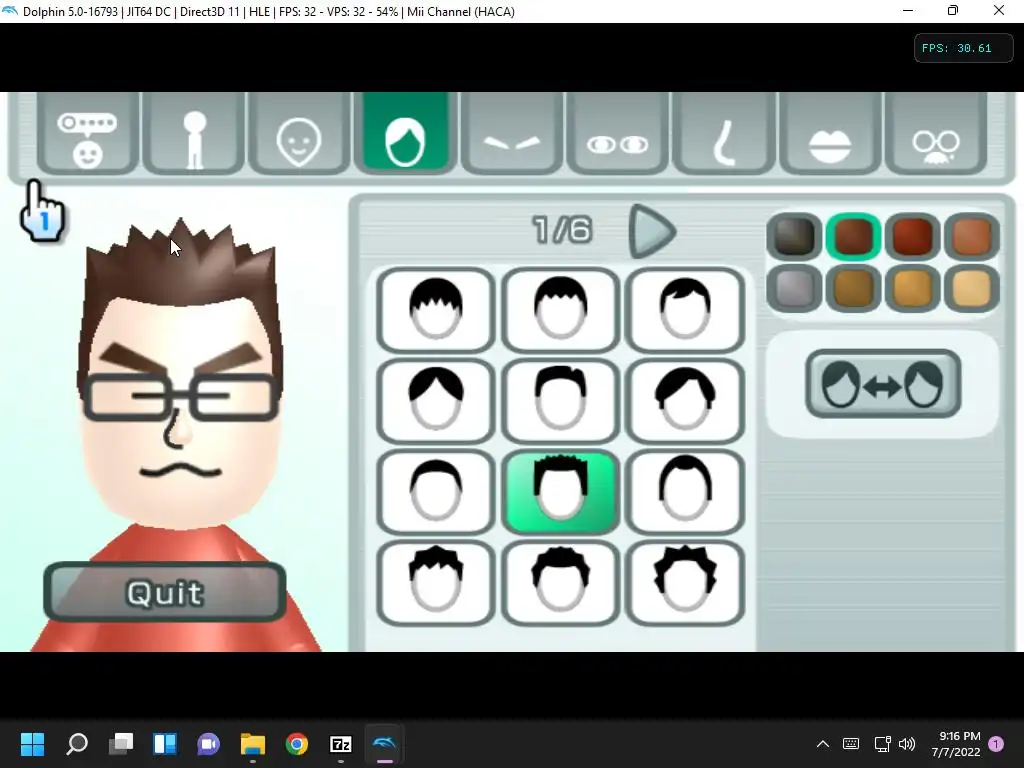Choose hair style in row two, middle column
Image resolution: width=1024 pixels, height=768 pixels.
[560, 401]
